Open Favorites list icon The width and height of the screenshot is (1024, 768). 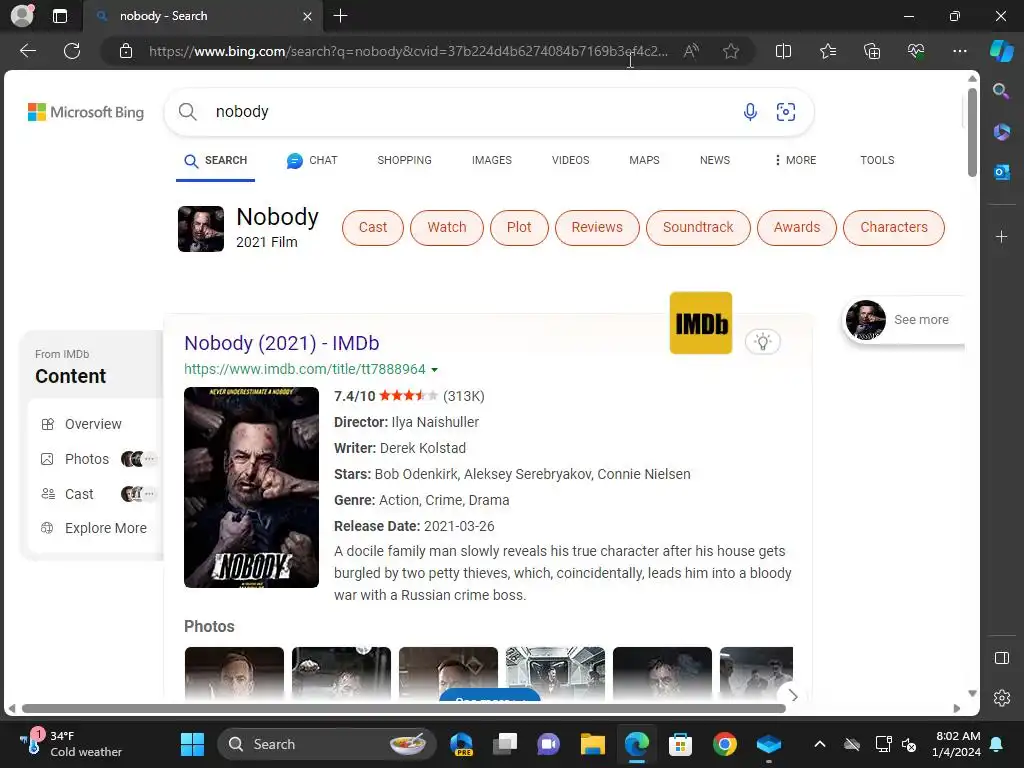tap(827, 51)
